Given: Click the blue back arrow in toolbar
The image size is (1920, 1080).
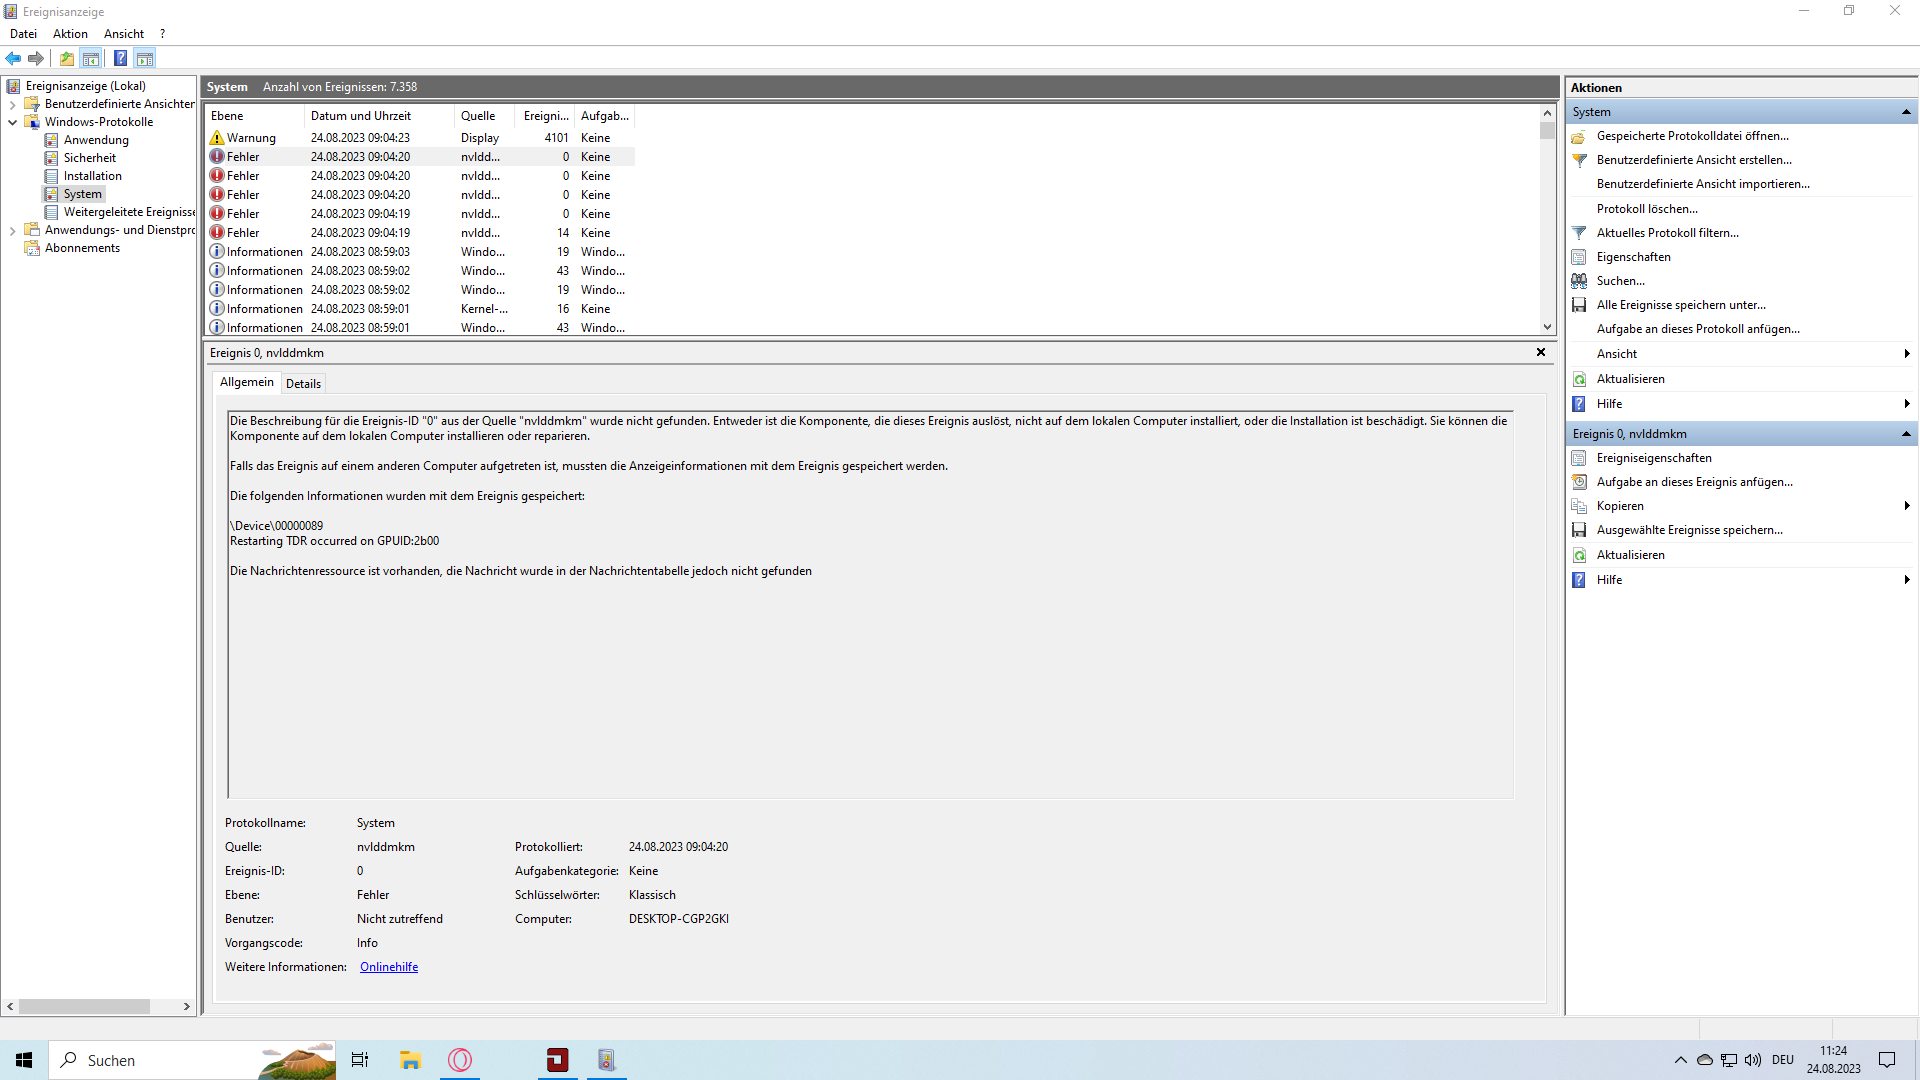Looking at the screenshot, I should click(13, 58).
